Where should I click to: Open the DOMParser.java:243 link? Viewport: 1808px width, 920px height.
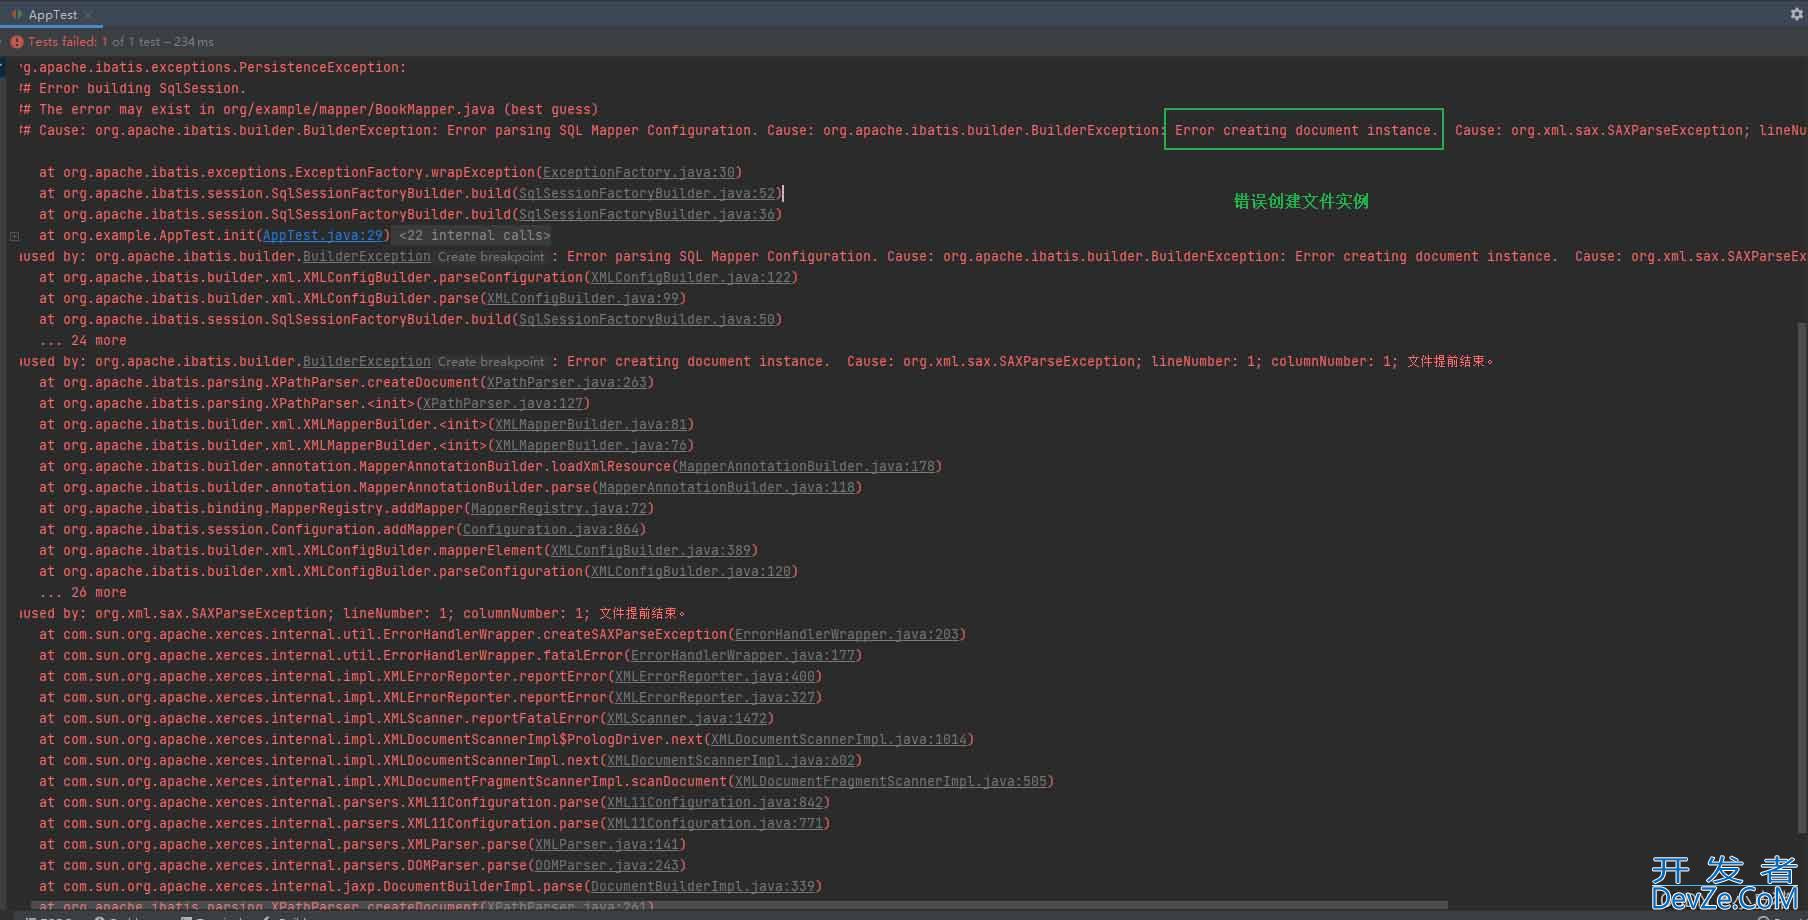pos(607,866)
